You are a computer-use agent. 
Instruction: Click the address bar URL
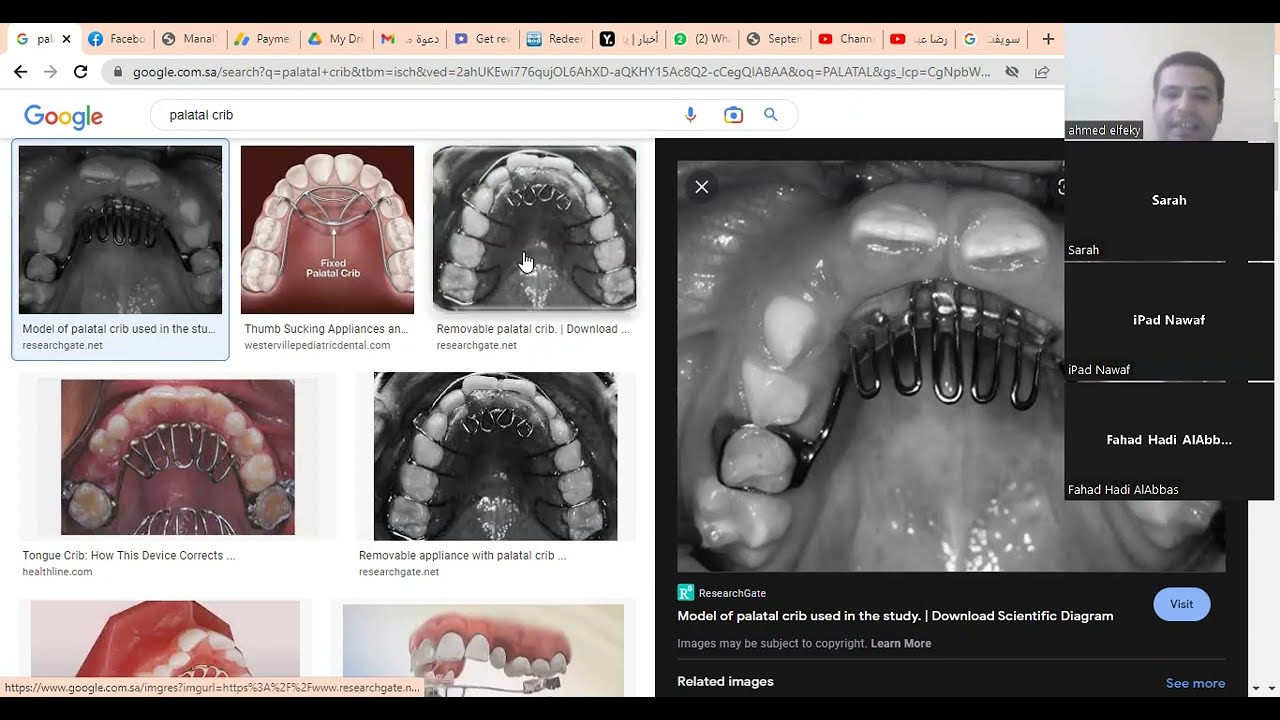click(x=560, y=72)
